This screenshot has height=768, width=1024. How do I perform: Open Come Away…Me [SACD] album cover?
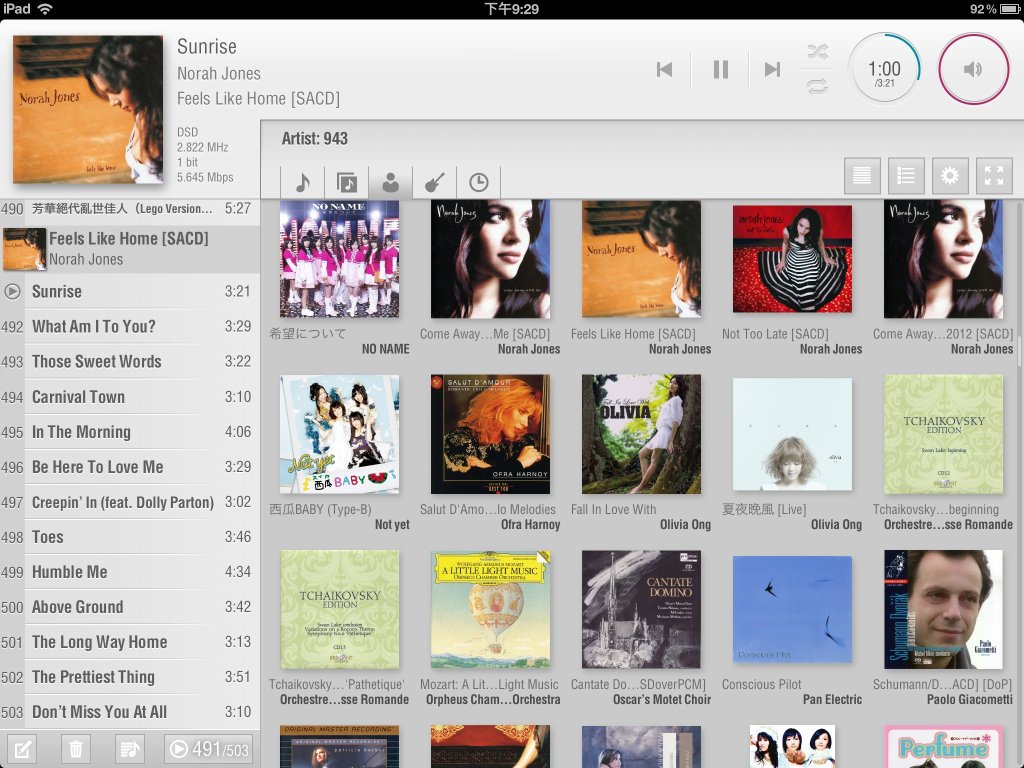tap(490, 259)
